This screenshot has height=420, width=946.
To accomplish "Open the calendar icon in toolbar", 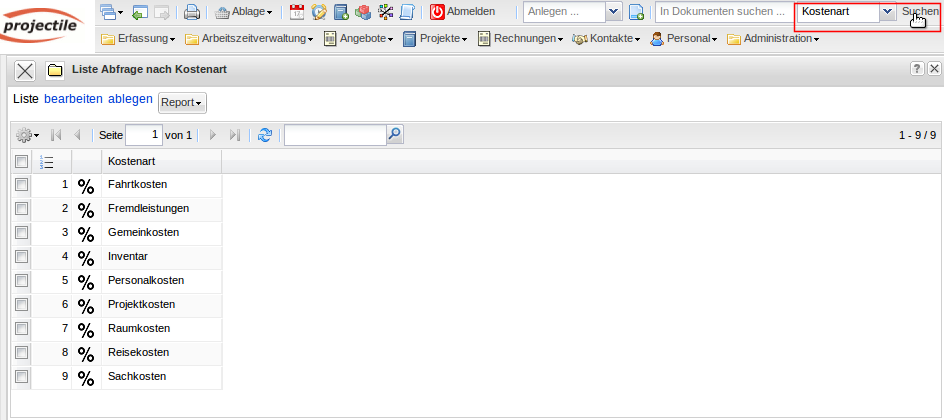I will [297, 11].
